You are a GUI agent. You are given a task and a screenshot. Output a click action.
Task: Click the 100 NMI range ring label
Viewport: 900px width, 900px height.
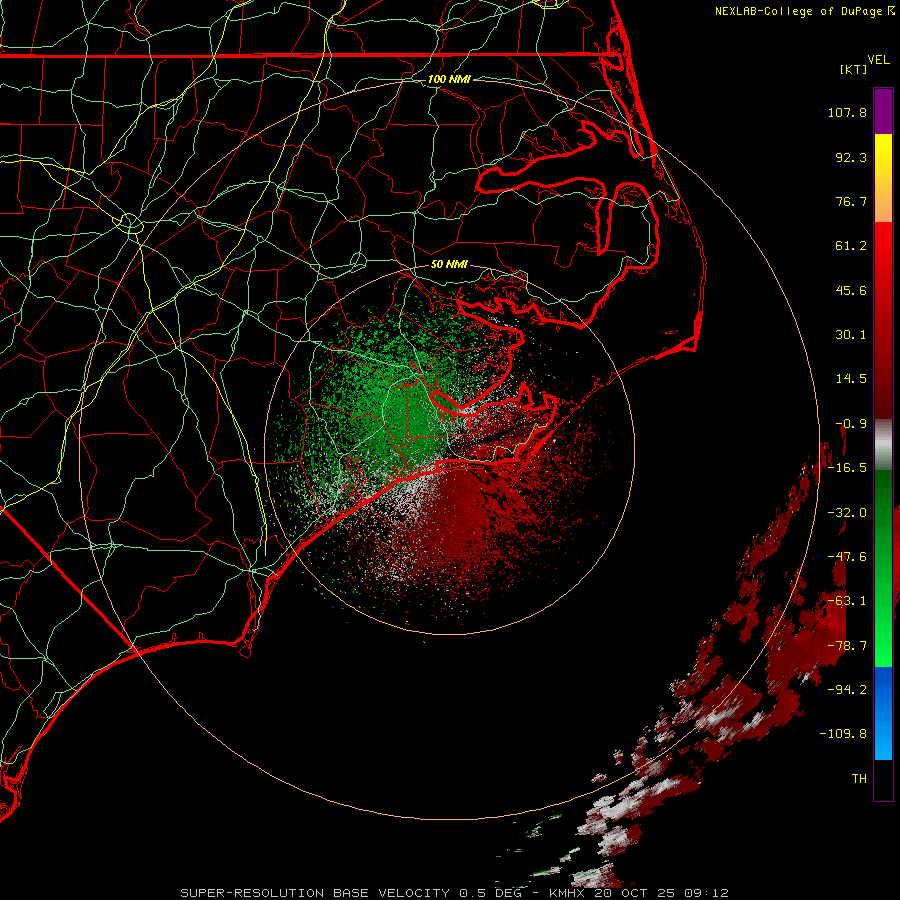(449, 79)
